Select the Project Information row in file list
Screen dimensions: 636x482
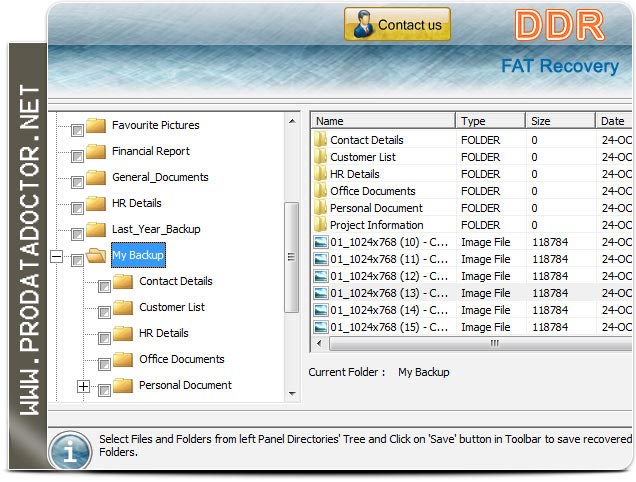coord(472,225)
